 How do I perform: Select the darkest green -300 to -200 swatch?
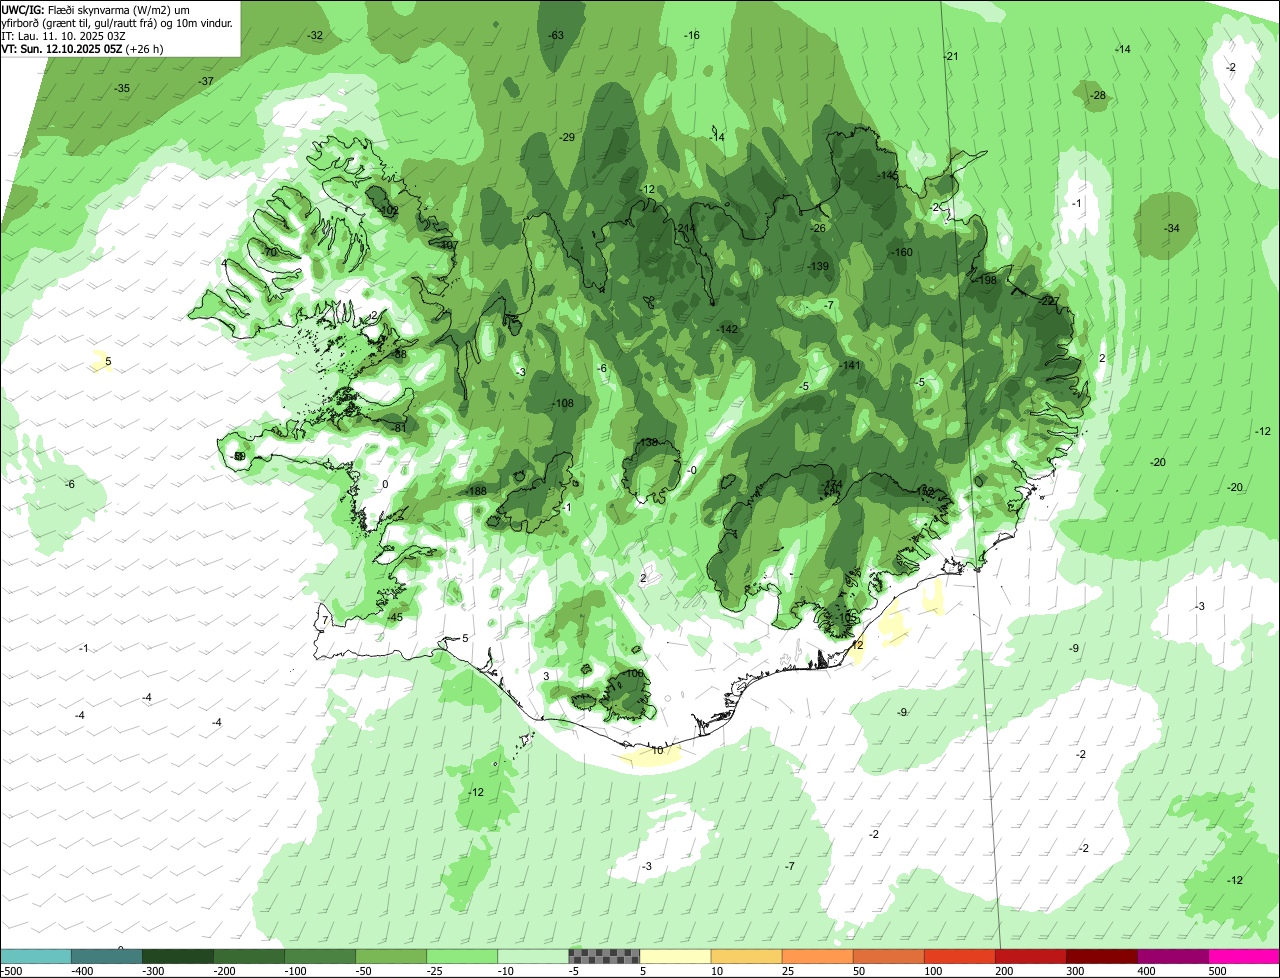pos(177,956)
